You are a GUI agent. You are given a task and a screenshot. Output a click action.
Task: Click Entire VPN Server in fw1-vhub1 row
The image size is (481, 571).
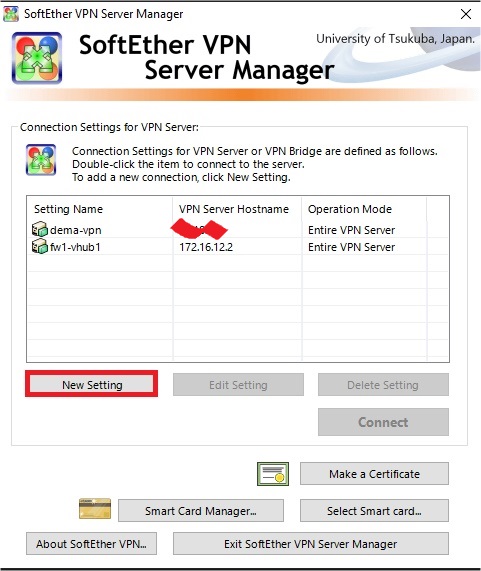click(351, 247)
